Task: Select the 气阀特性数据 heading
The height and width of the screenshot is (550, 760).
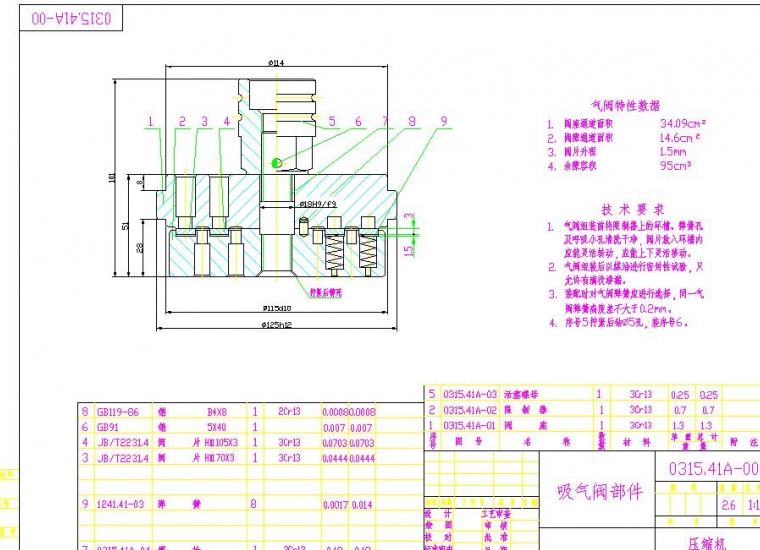Action: [x=626, y=104]
